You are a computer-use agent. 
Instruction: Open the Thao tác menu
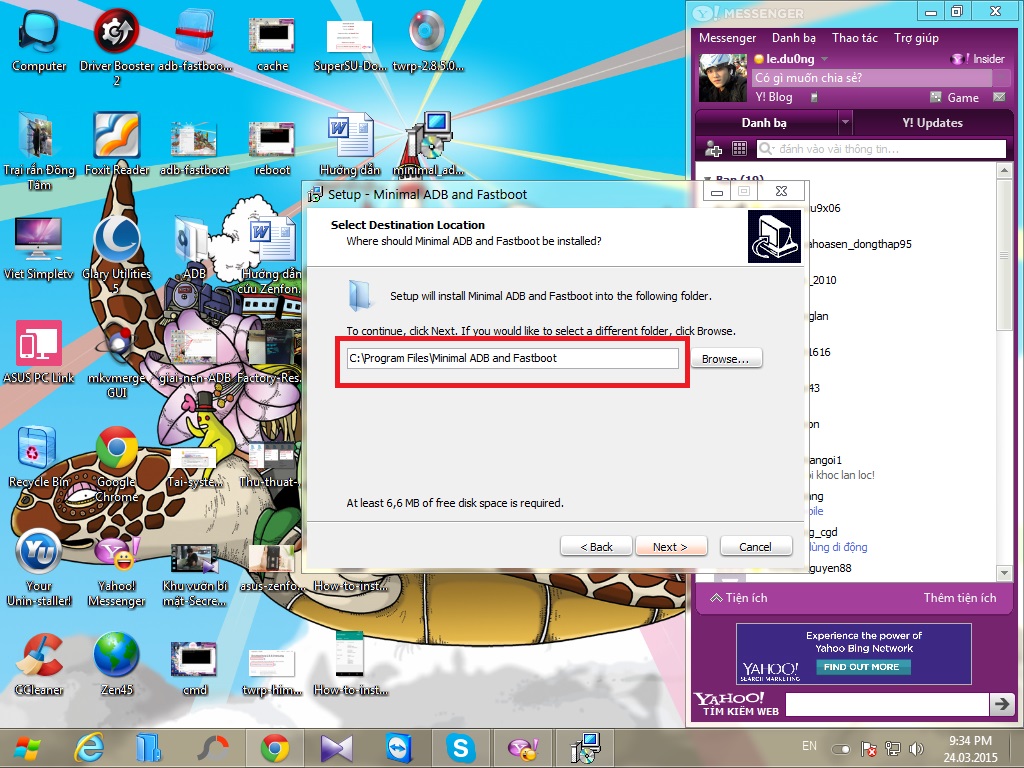coord(854,38)
